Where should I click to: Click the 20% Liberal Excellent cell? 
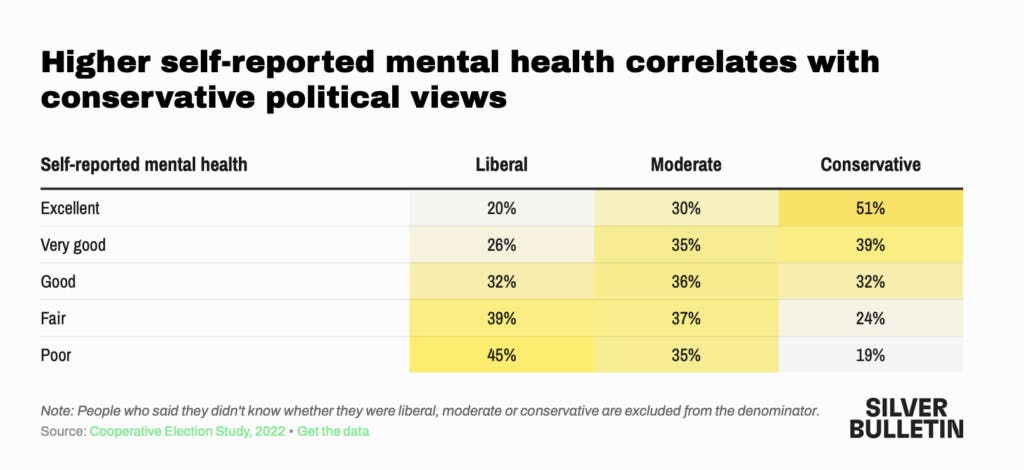point(501,209)
